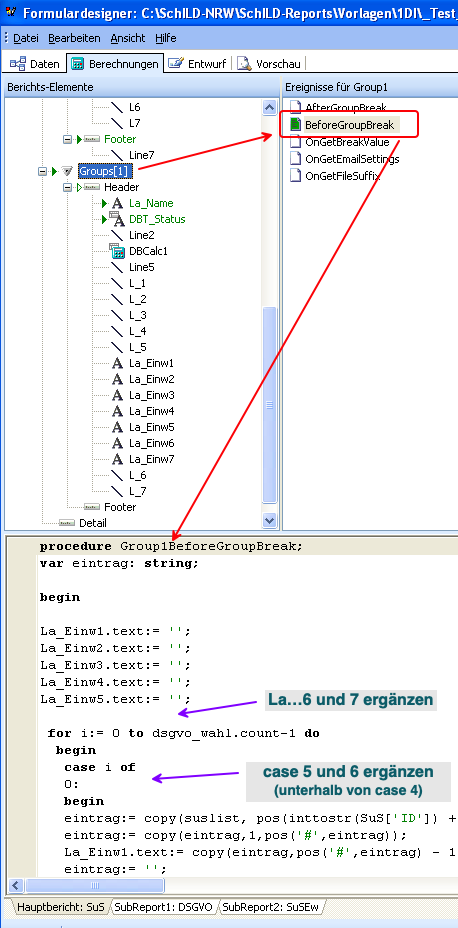The width and height of the screenshot is (458, 928).
Task: Select the La_Name label element
Action: 149,203
